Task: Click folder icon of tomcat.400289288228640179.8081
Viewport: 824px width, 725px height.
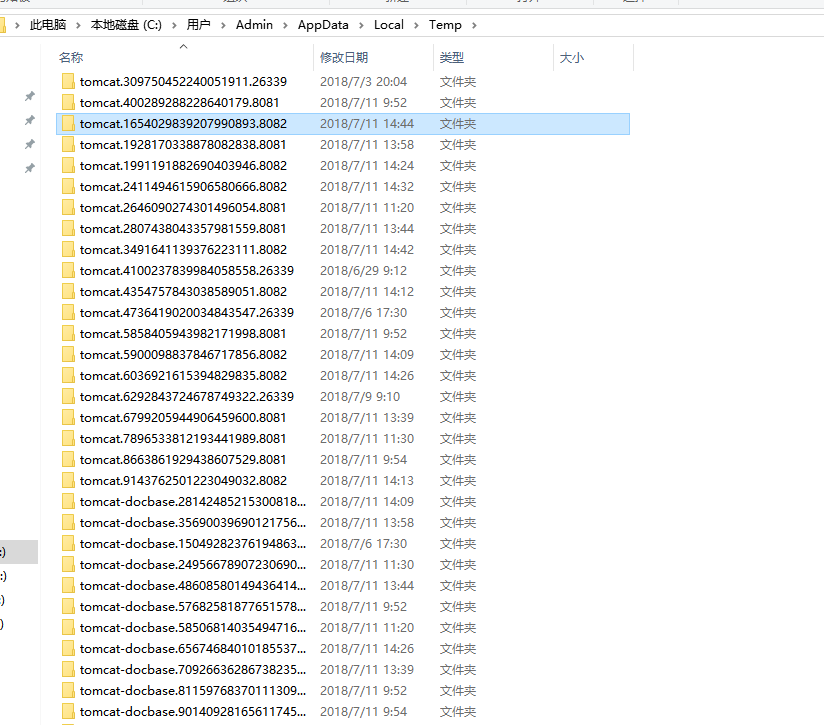Action: tap(68, 102)
